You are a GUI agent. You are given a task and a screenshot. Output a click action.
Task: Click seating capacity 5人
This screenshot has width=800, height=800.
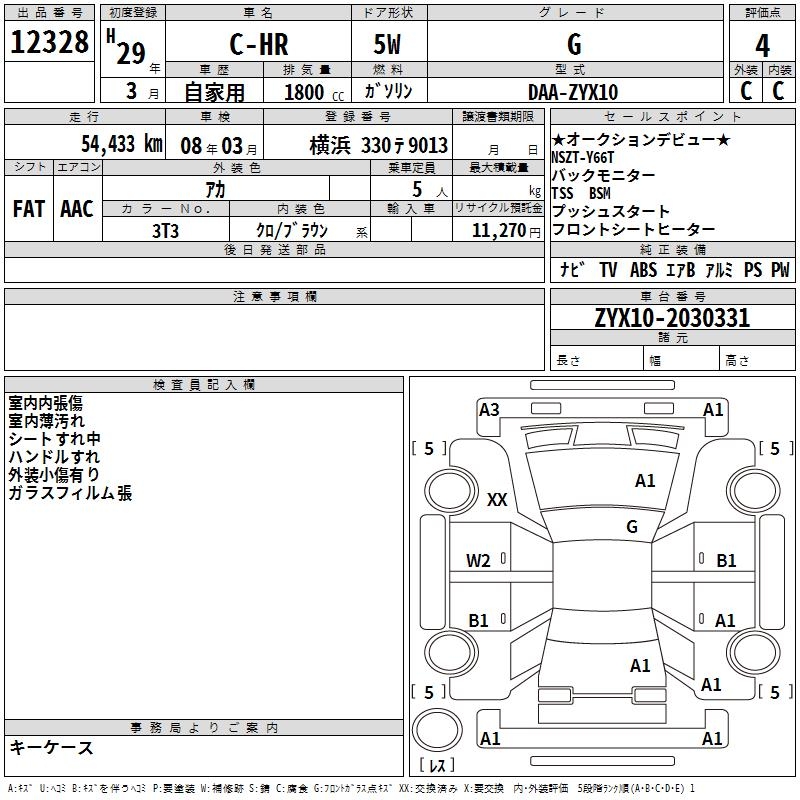[430, 190]
